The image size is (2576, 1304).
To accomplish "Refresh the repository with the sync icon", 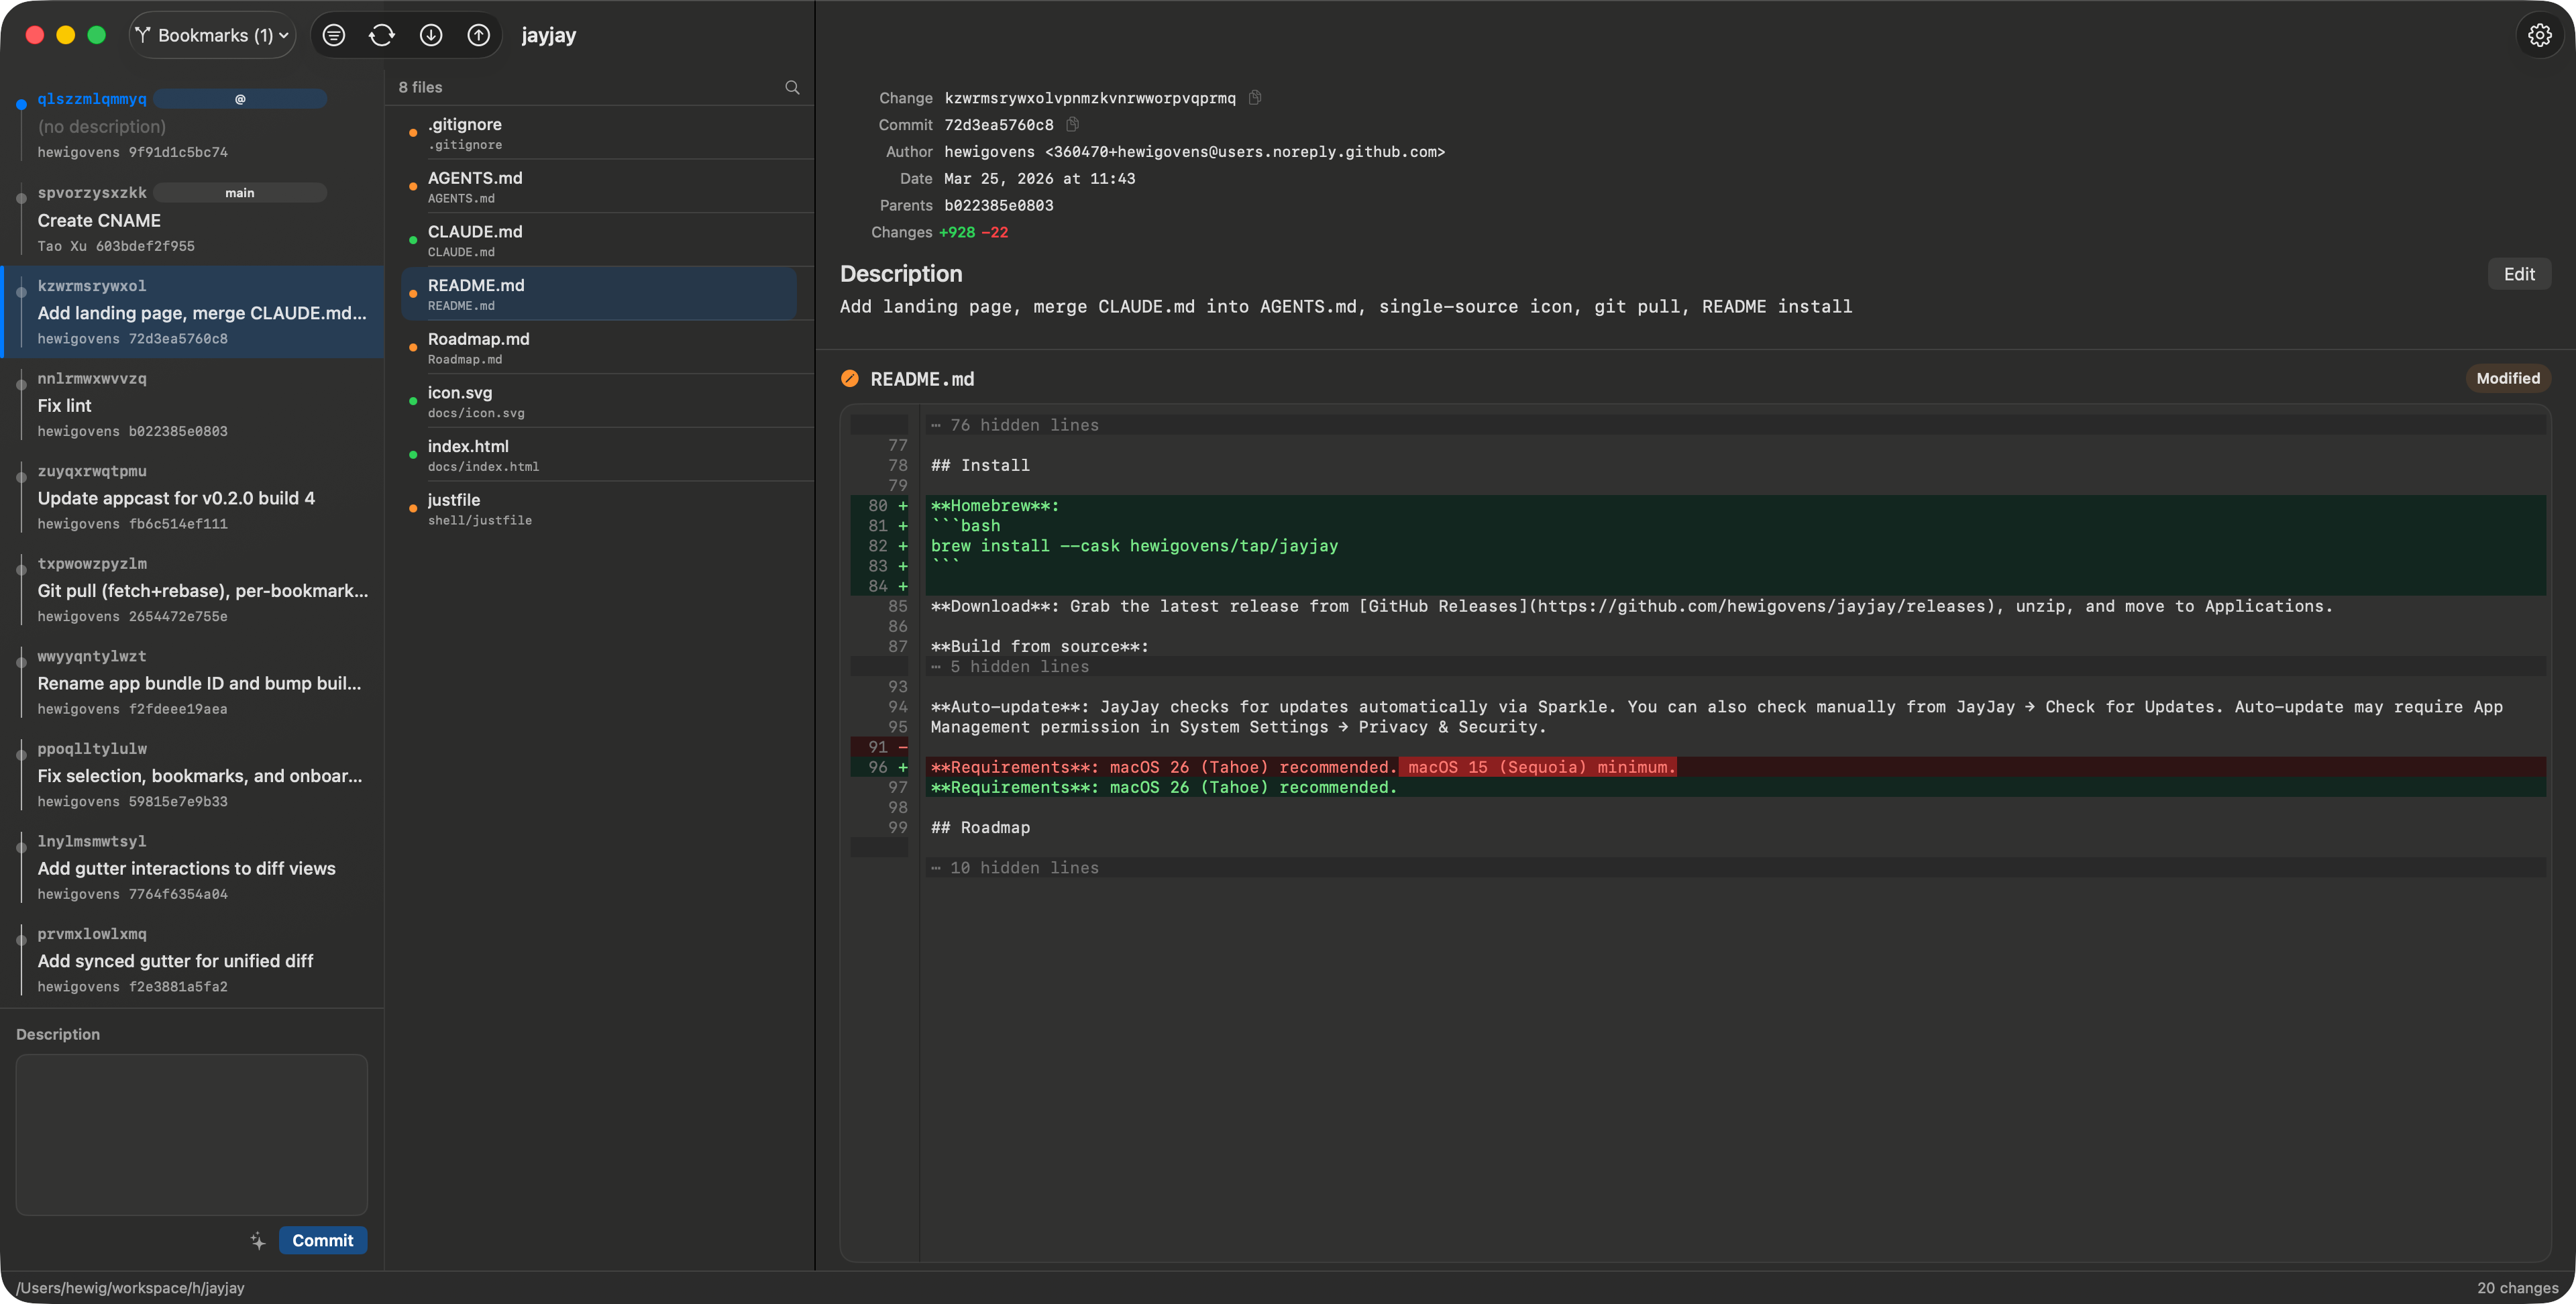I will (382, 35).
